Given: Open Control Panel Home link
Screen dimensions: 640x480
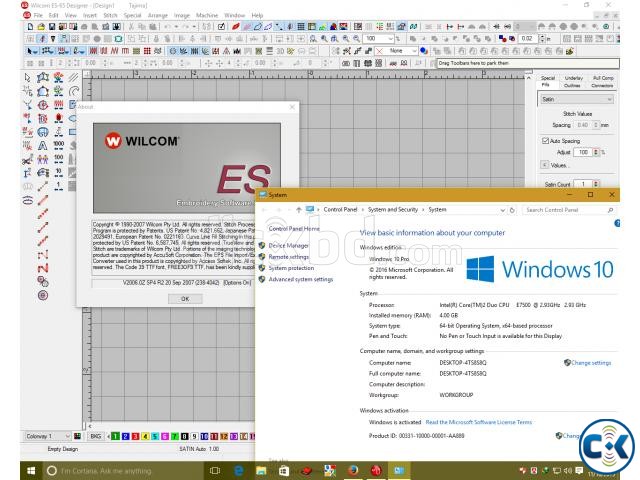Looking at the screenshot, I should [294, 229].
